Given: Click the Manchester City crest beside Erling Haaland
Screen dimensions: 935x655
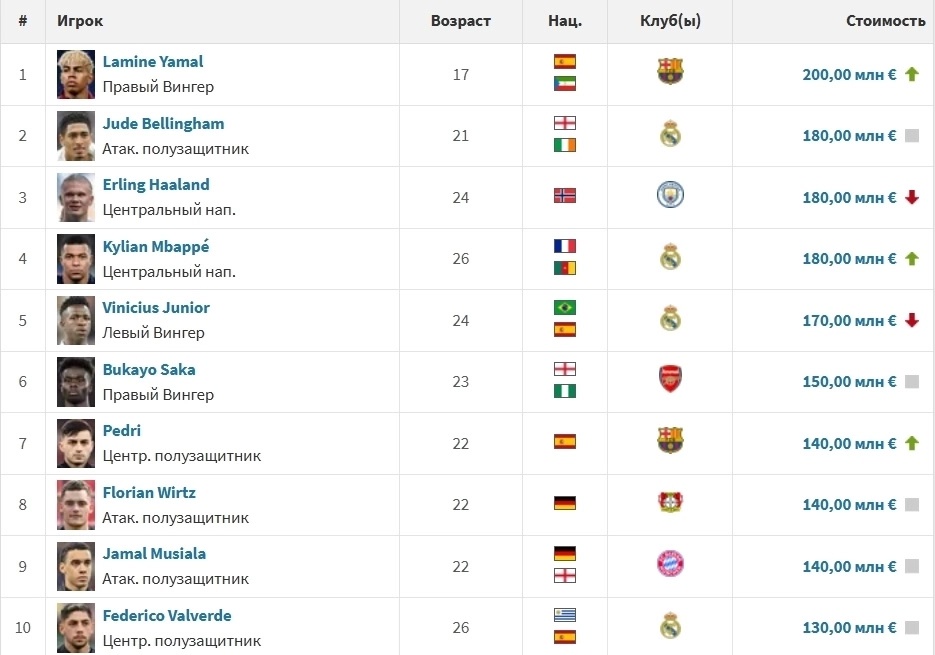Looking at the screenshot, I should click(670, 195).
